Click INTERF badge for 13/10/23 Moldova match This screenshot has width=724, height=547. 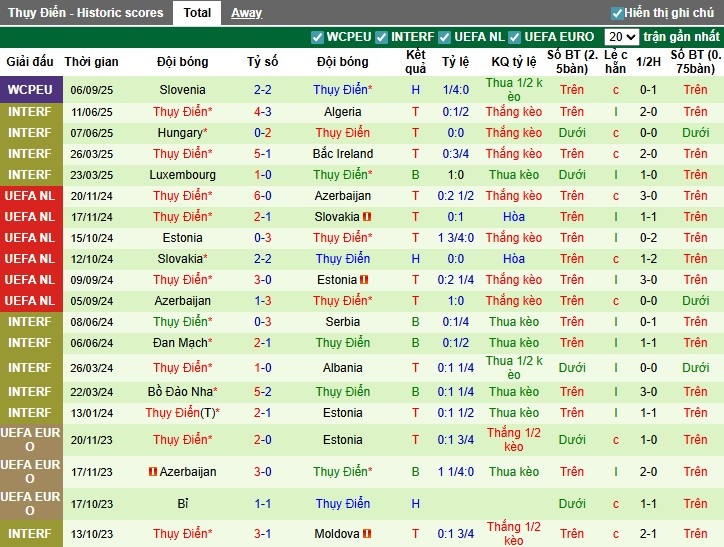29,534
